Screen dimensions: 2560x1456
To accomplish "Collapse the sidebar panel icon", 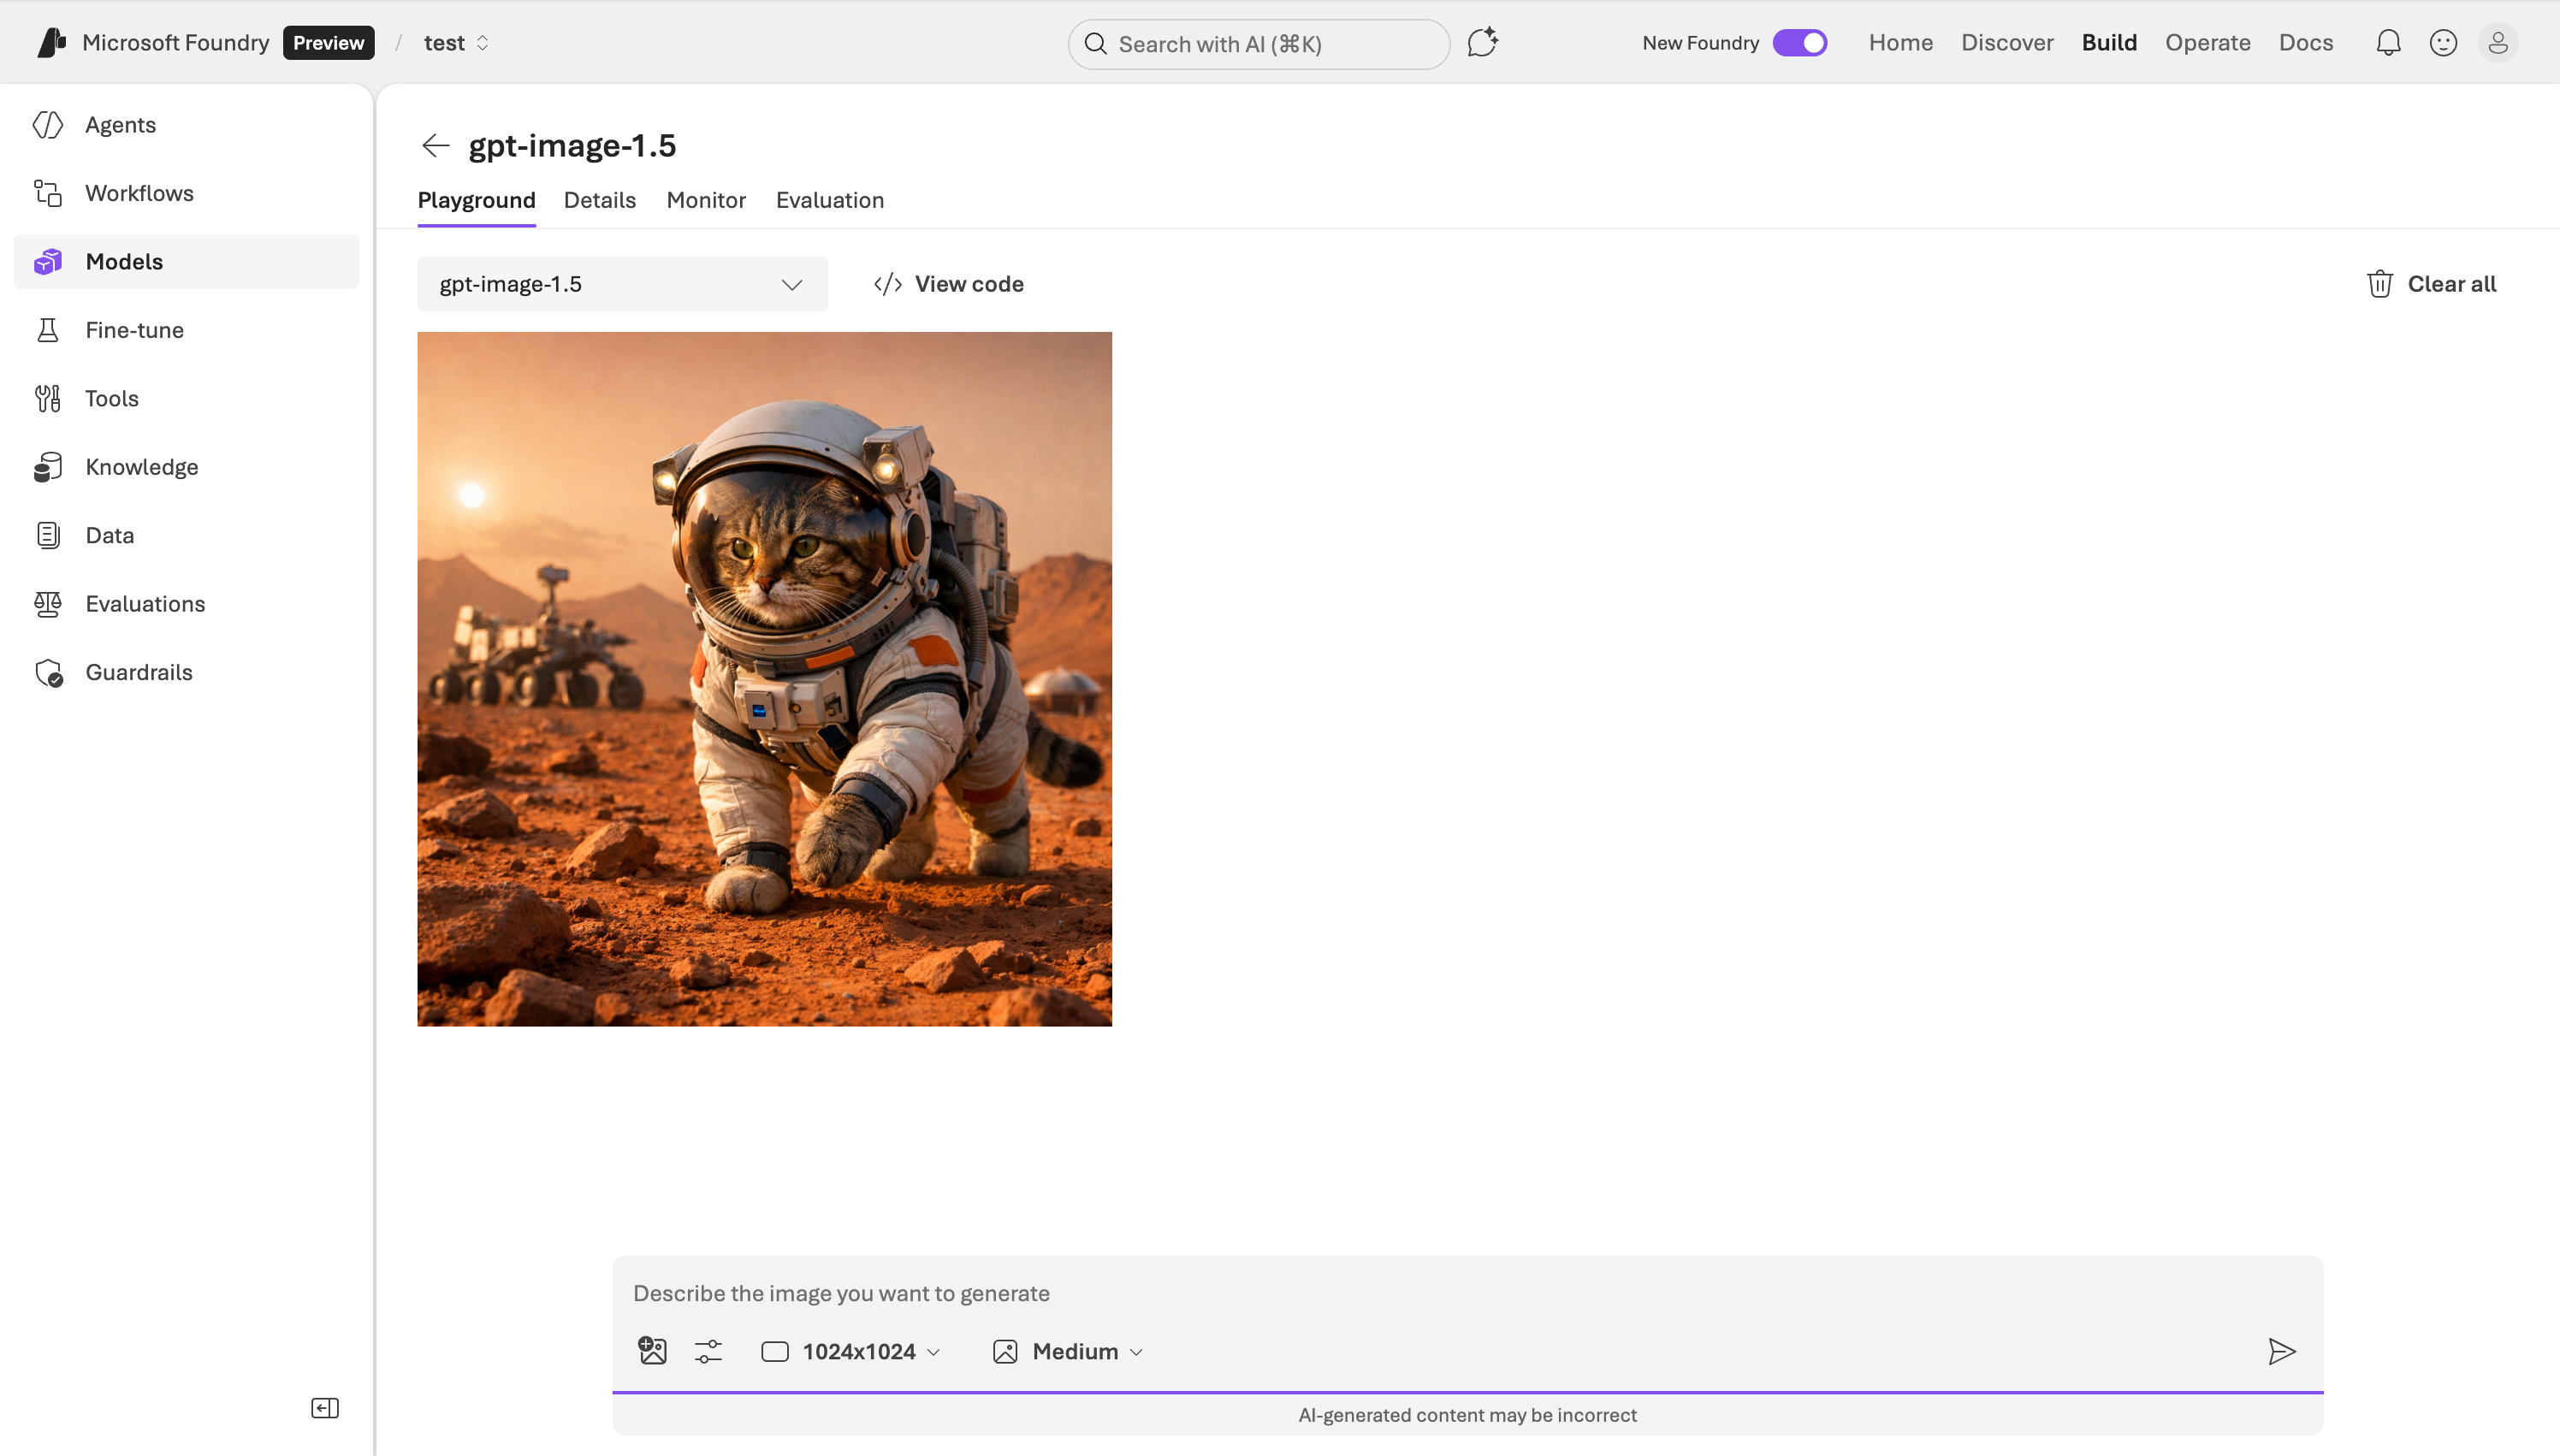I will (x=325, y=1408).
